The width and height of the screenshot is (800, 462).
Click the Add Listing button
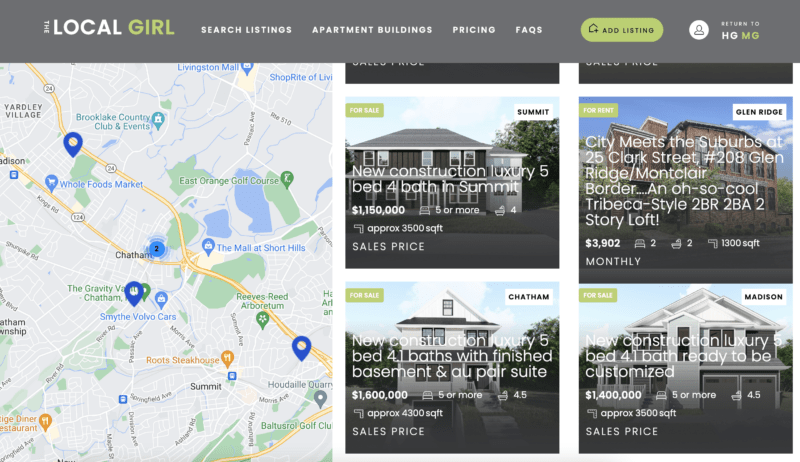[x=622, y=30]
